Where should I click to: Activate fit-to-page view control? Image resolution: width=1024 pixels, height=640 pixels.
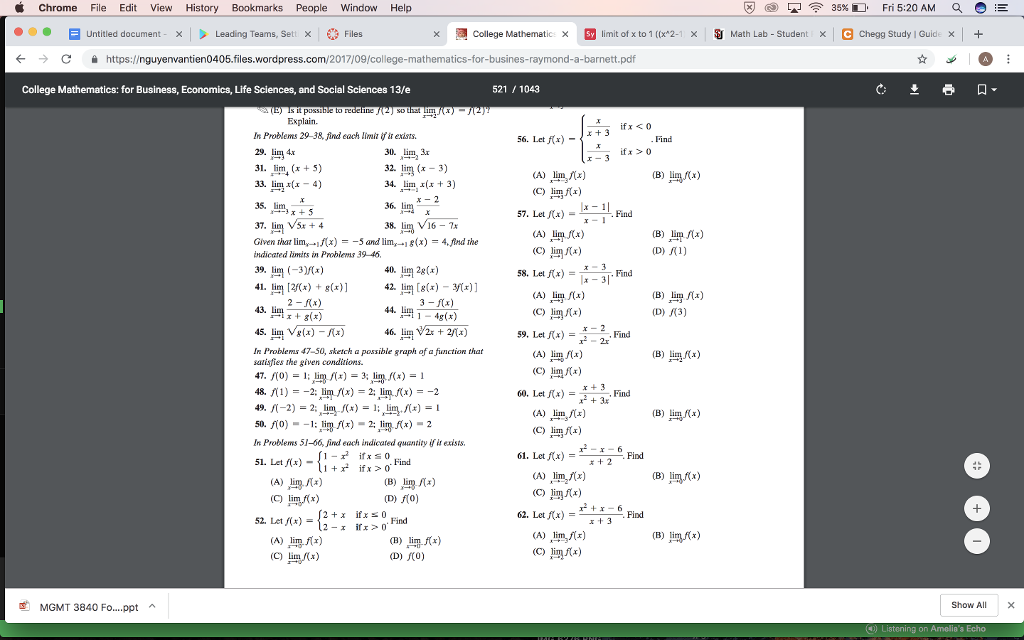(976, 465)
